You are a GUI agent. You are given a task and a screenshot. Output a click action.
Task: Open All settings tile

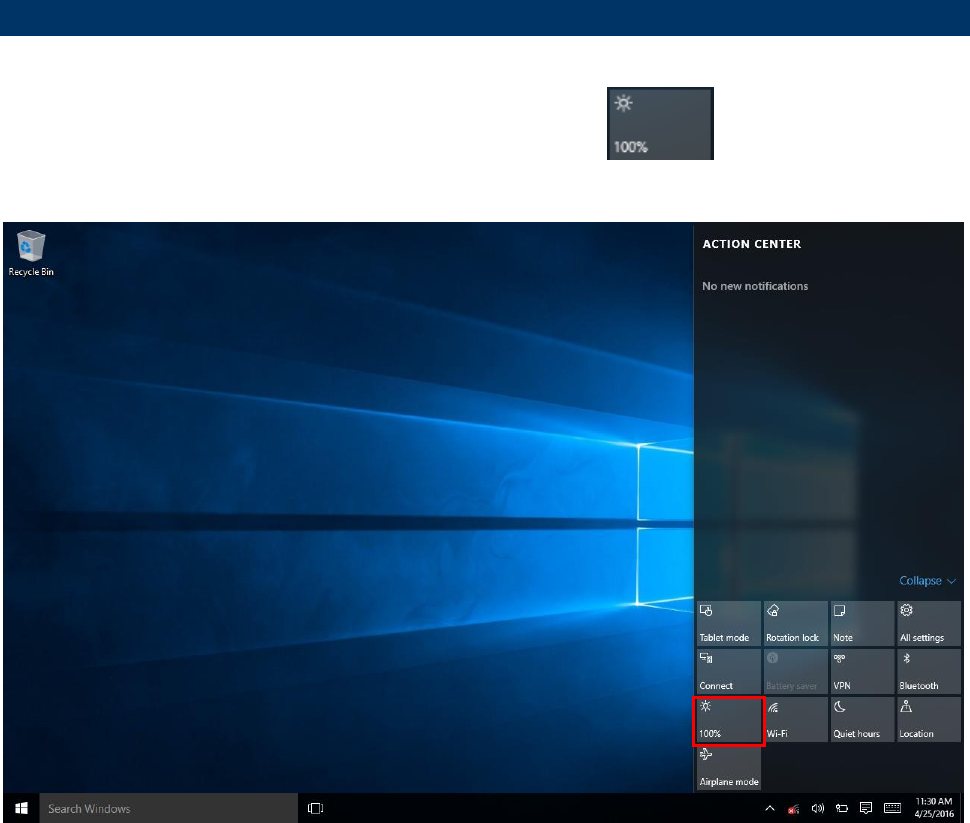pos(929,624)
